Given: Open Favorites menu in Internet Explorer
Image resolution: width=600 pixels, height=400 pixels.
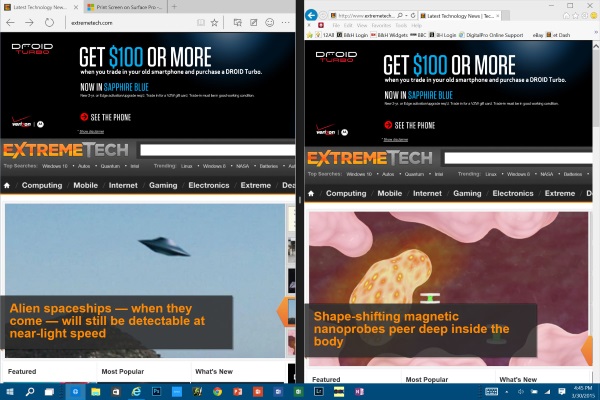Looking at the screenshot, I should tap(381, 25).
